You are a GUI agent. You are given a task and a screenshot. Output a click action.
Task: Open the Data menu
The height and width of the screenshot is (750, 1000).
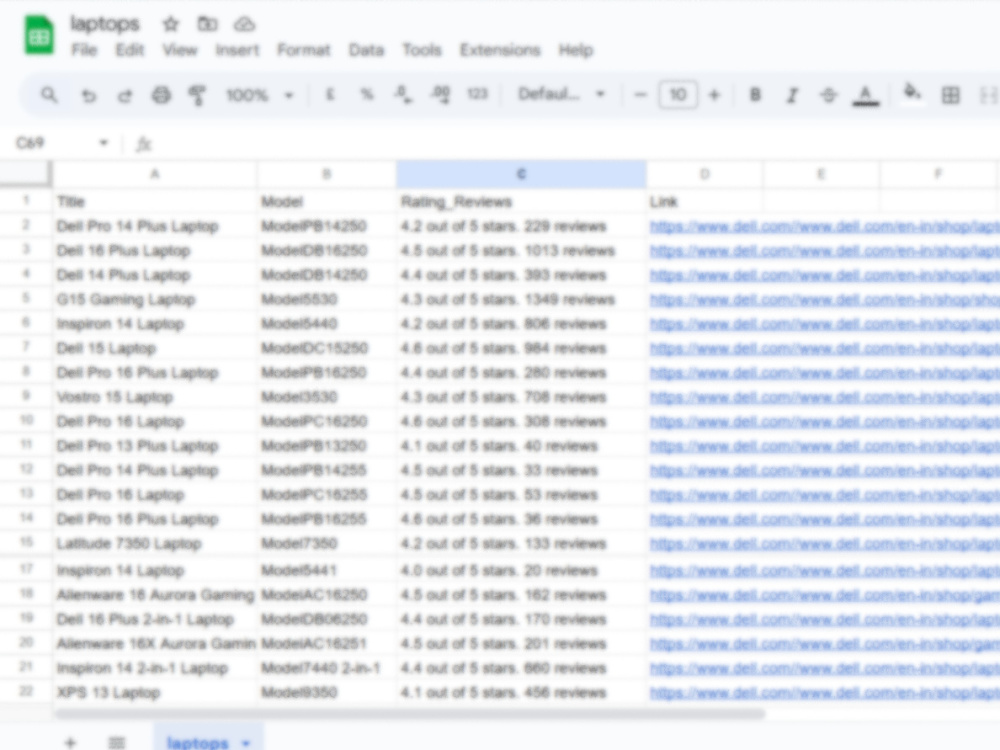(x=366, y=50)
